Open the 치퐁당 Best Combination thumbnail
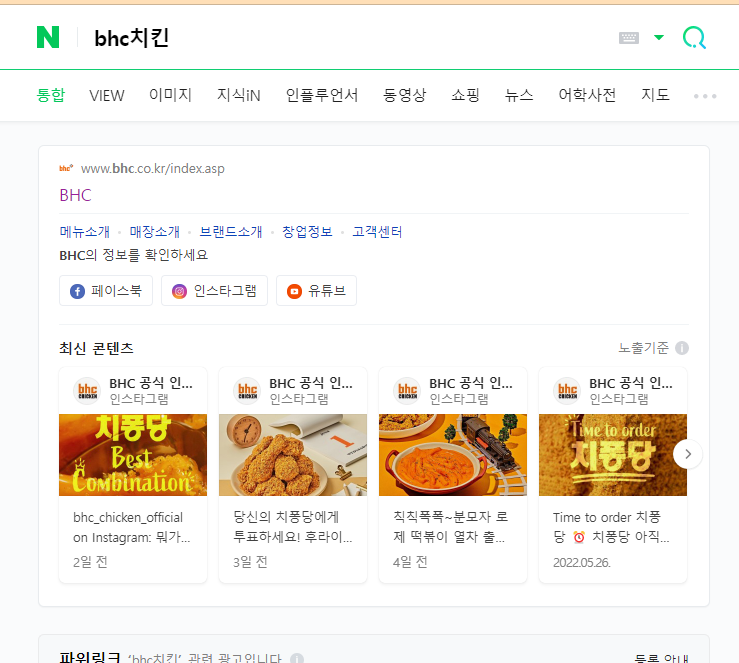 [133, 455]
